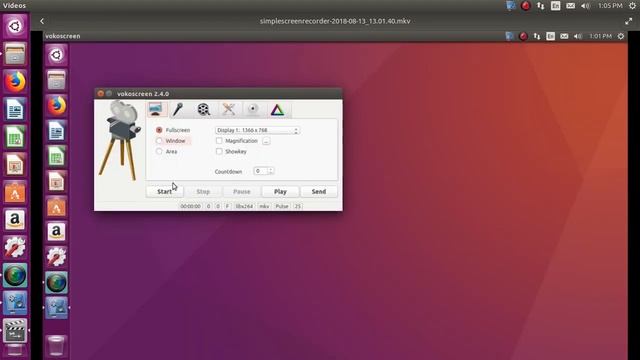This screenshot has height=360, width=640.
Task: Close the vokoscreen 2.4.0 window
Action: [x=100, y=93]
